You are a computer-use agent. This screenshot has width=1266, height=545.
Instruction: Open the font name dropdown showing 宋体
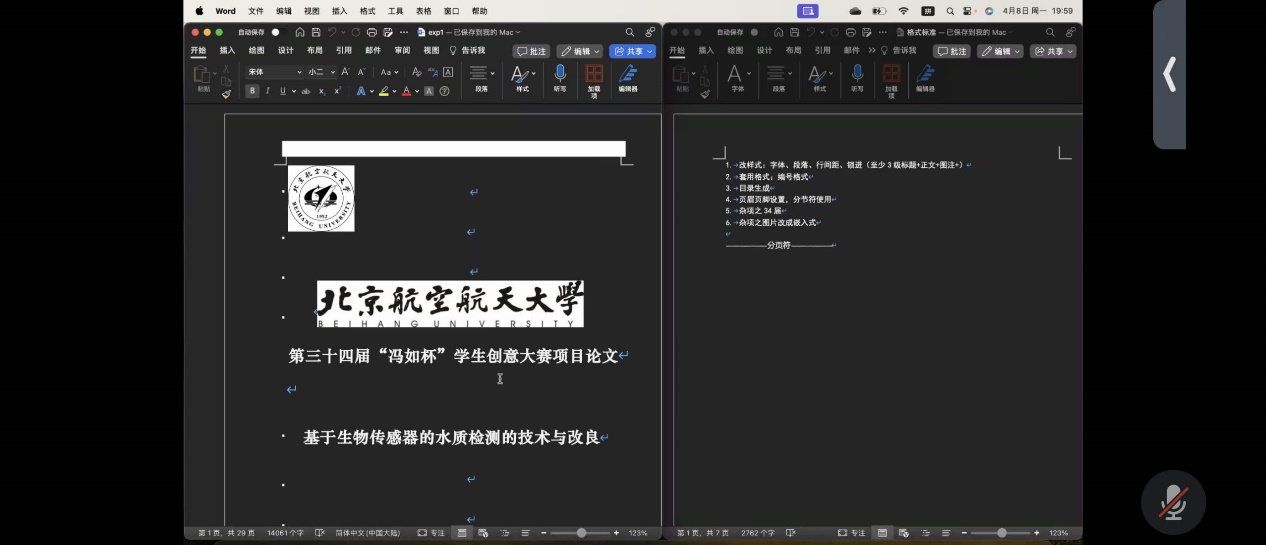point(274,72)
